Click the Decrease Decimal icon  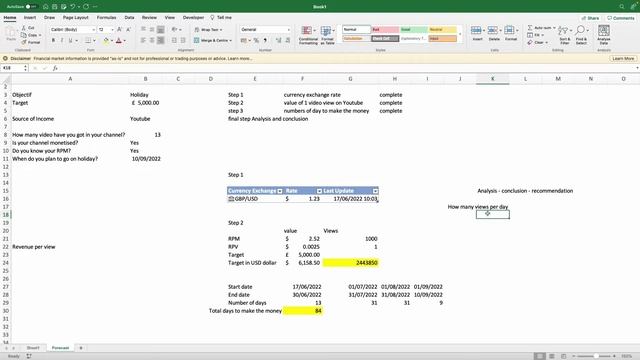(x=287, y=40)
